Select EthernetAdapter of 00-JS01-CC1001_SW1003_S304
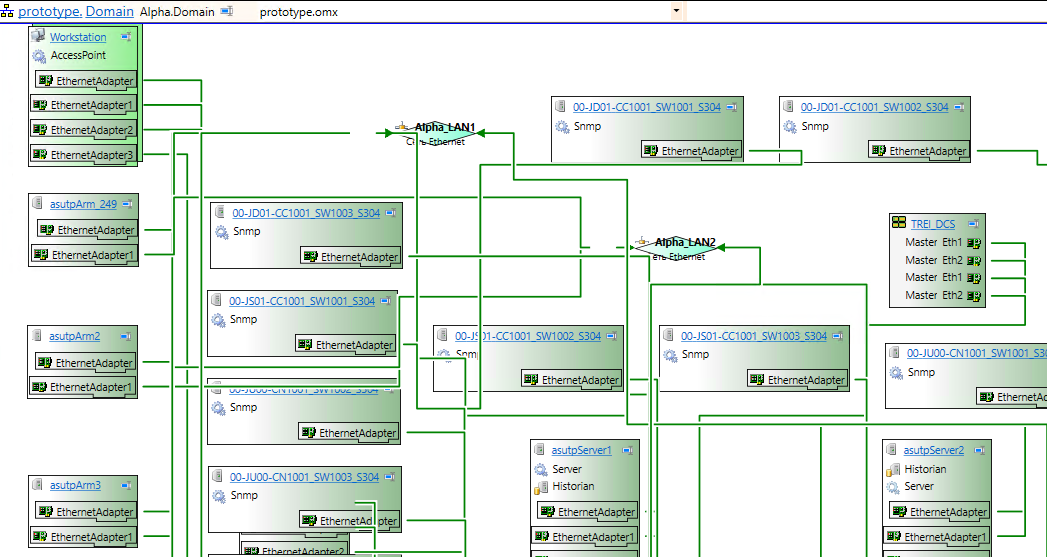1047x557 pixels. (x=798, y=380)
